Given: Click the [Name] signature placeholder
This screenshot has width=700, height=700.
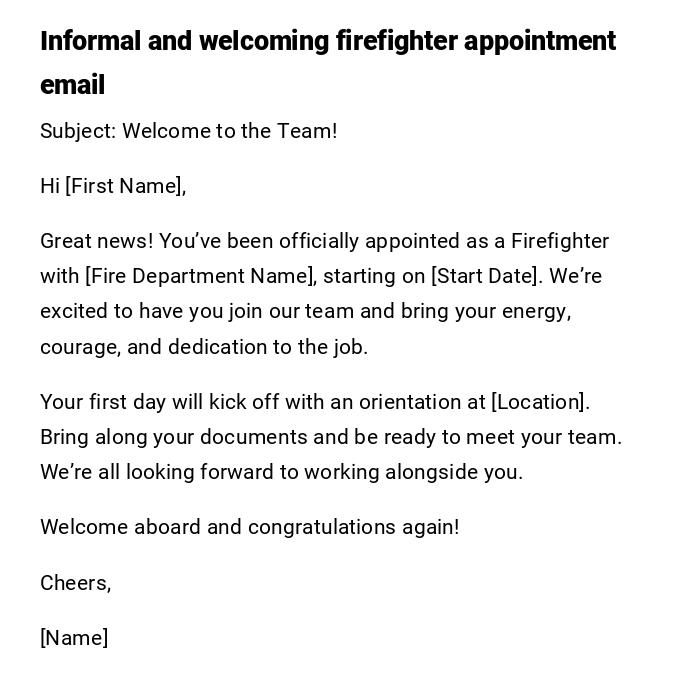Looking at the screenshot, I should pyautogui.click(x=74, y=638).
